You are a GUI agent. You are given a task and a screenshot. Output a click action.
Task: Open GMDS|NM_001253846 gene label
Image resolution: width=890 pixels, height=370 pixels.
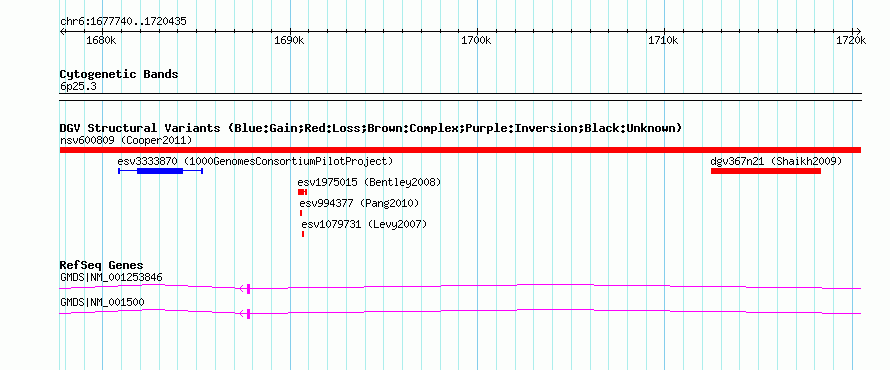111,278
